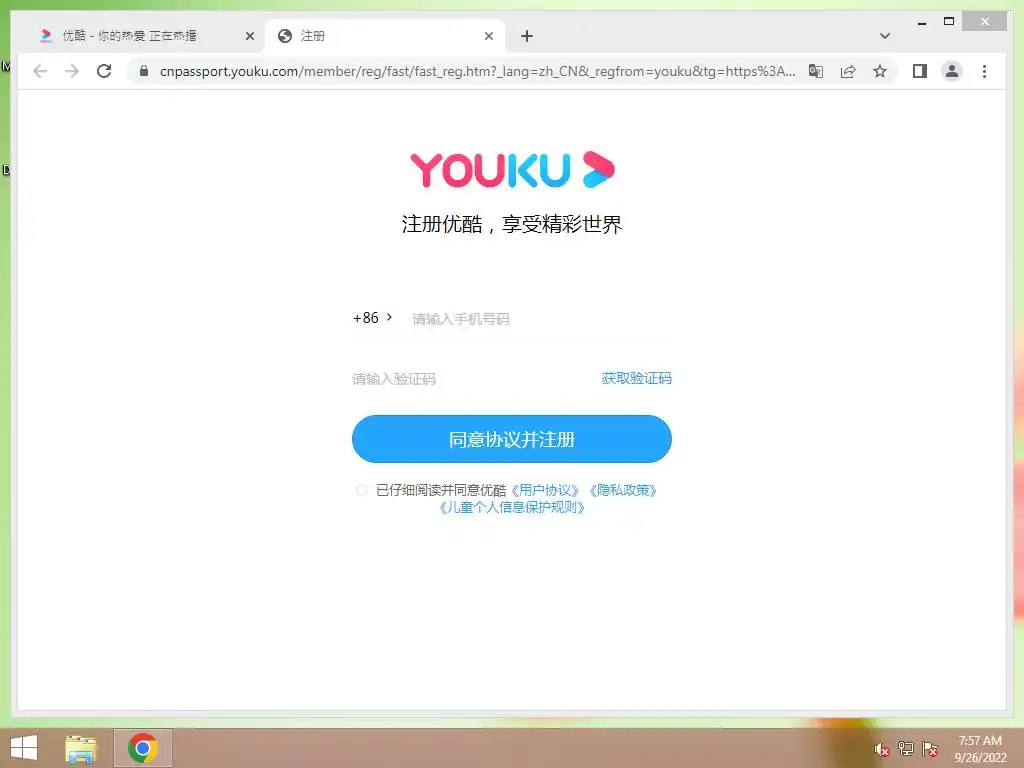Open File Explorer from taskbar
The image size is (1024, 768).
click(x=80, y=748)
